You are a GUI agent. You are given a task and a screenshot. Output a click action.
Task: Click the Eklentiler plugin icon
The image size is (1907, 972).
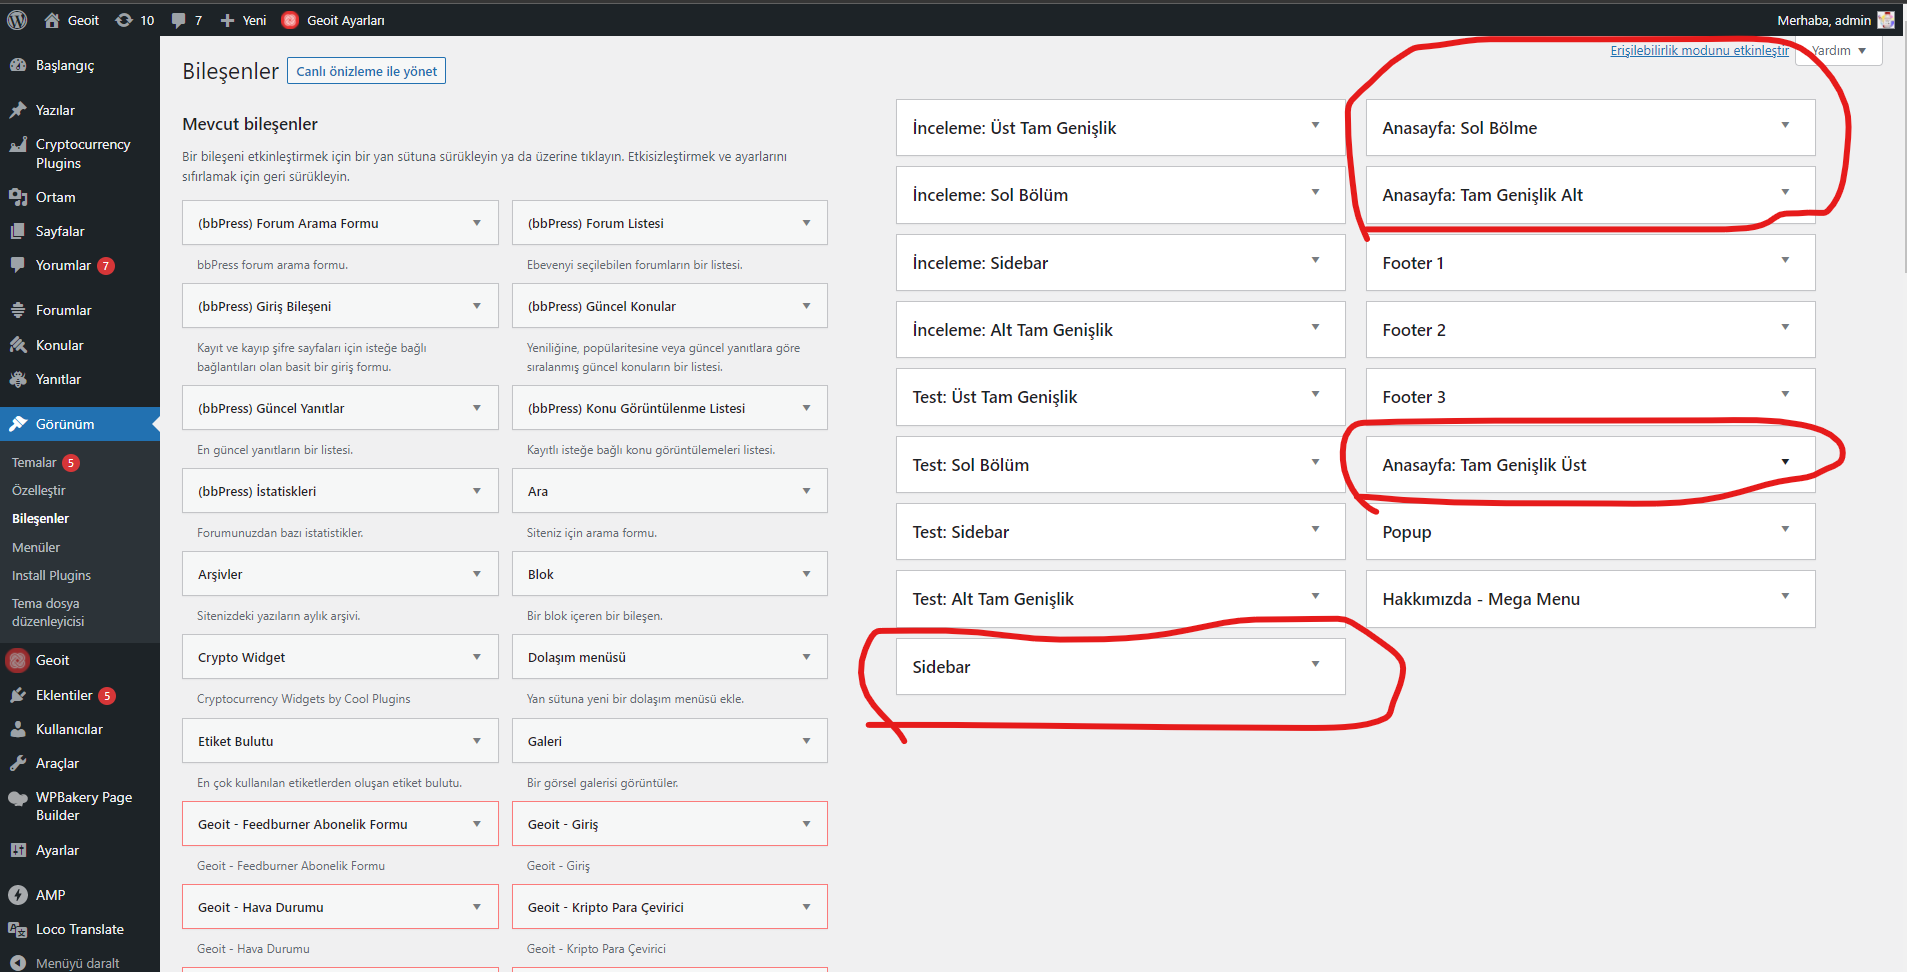(x=18, y=695)
